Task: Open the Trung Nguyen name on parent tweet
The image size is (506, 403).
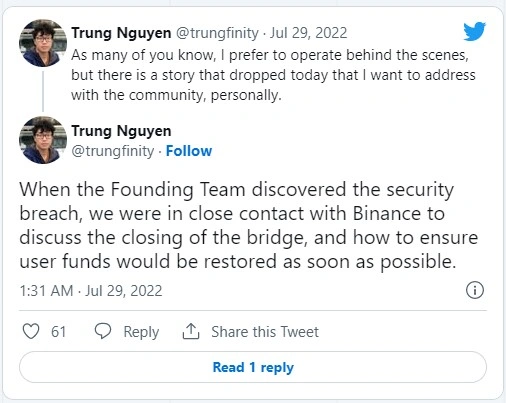Action: [121, 33]
